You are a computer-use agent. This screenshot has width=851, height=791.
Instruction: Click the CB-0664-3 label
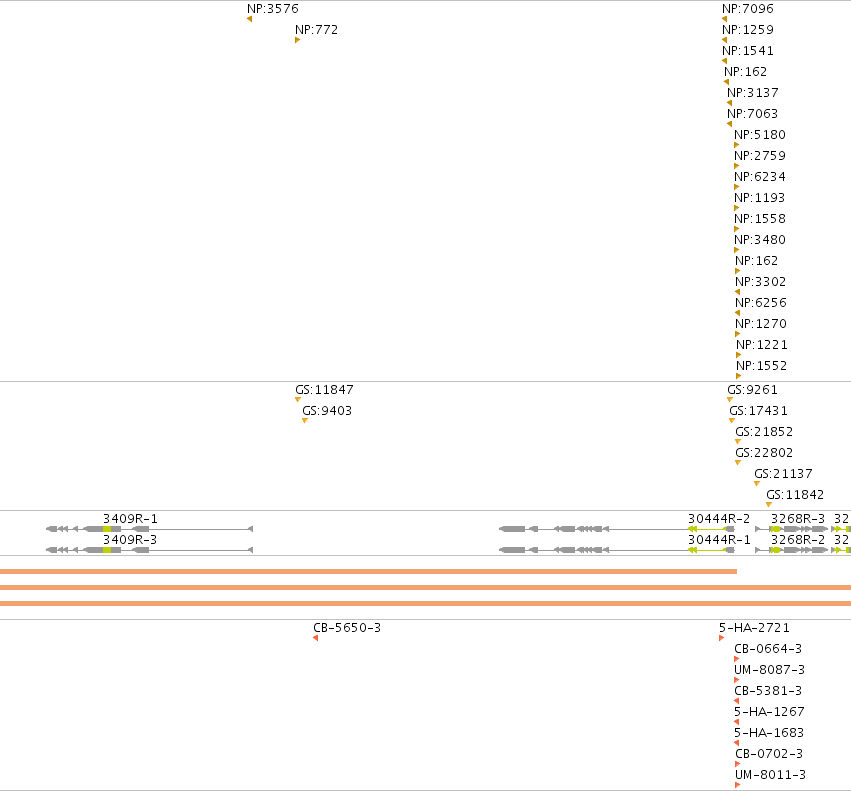(x=768, y=649)
